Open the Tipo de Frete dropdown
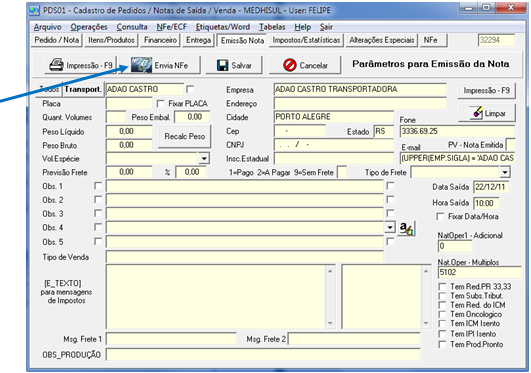The image size is (531, 373). tap(505, 172)
